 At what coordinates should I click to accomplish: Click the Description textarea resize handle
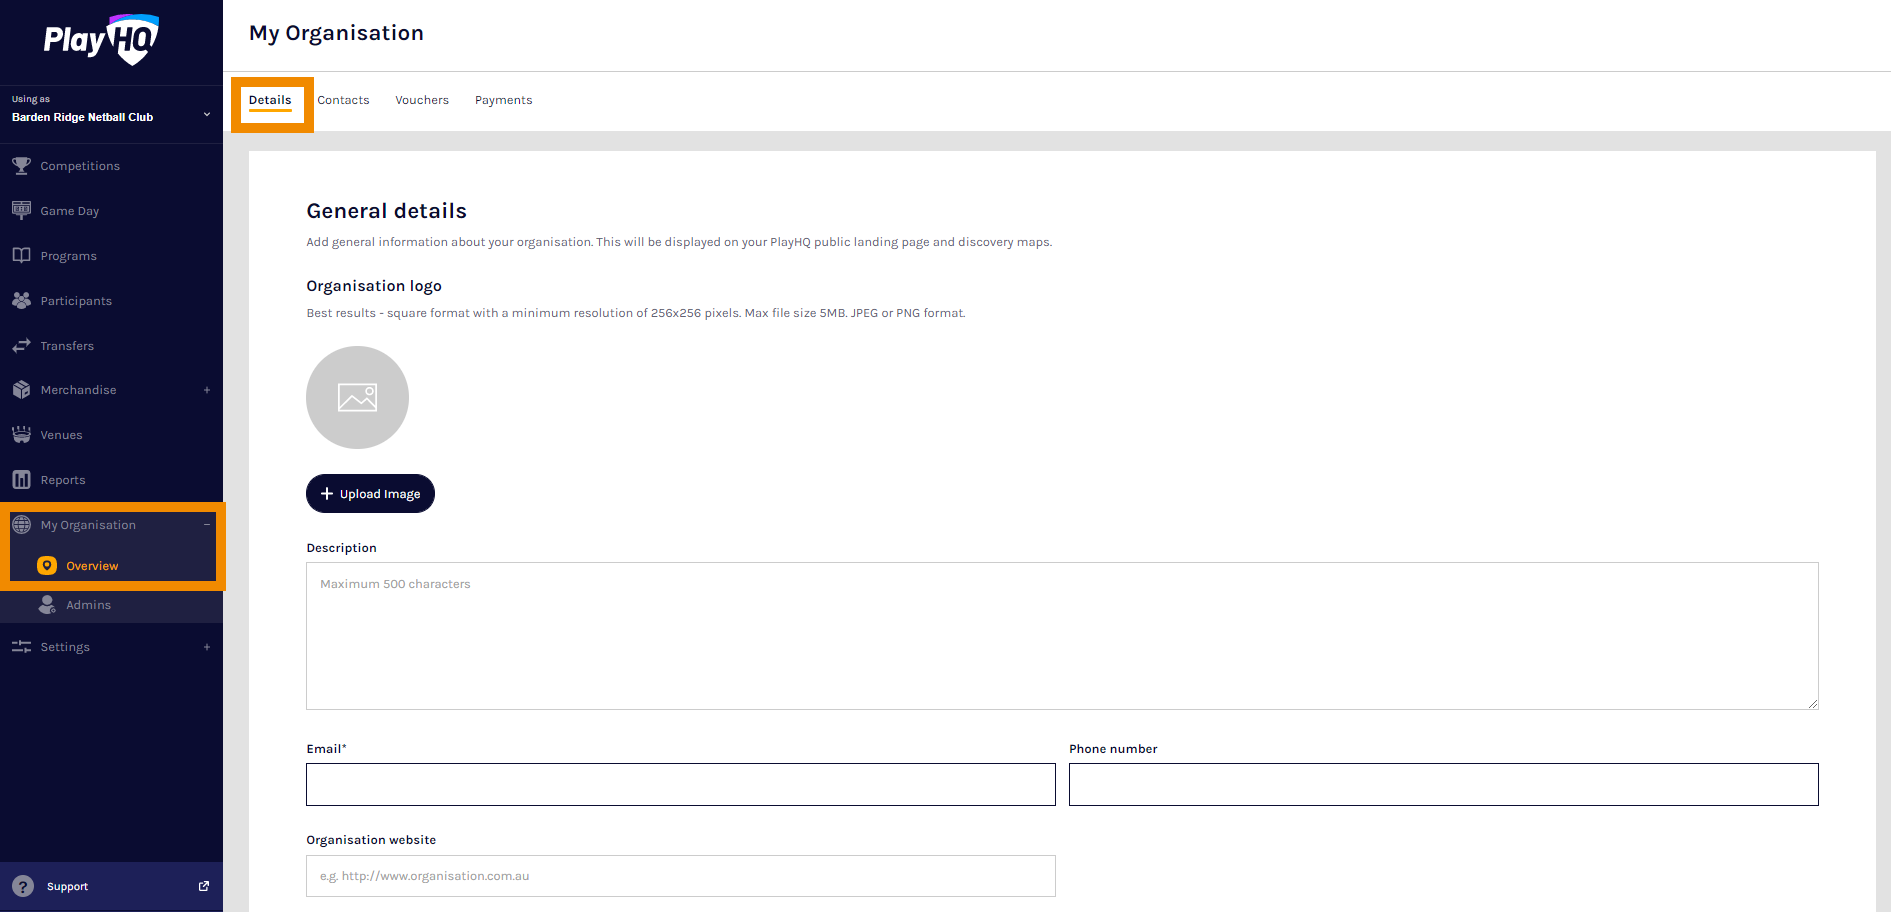(1812, 703)
